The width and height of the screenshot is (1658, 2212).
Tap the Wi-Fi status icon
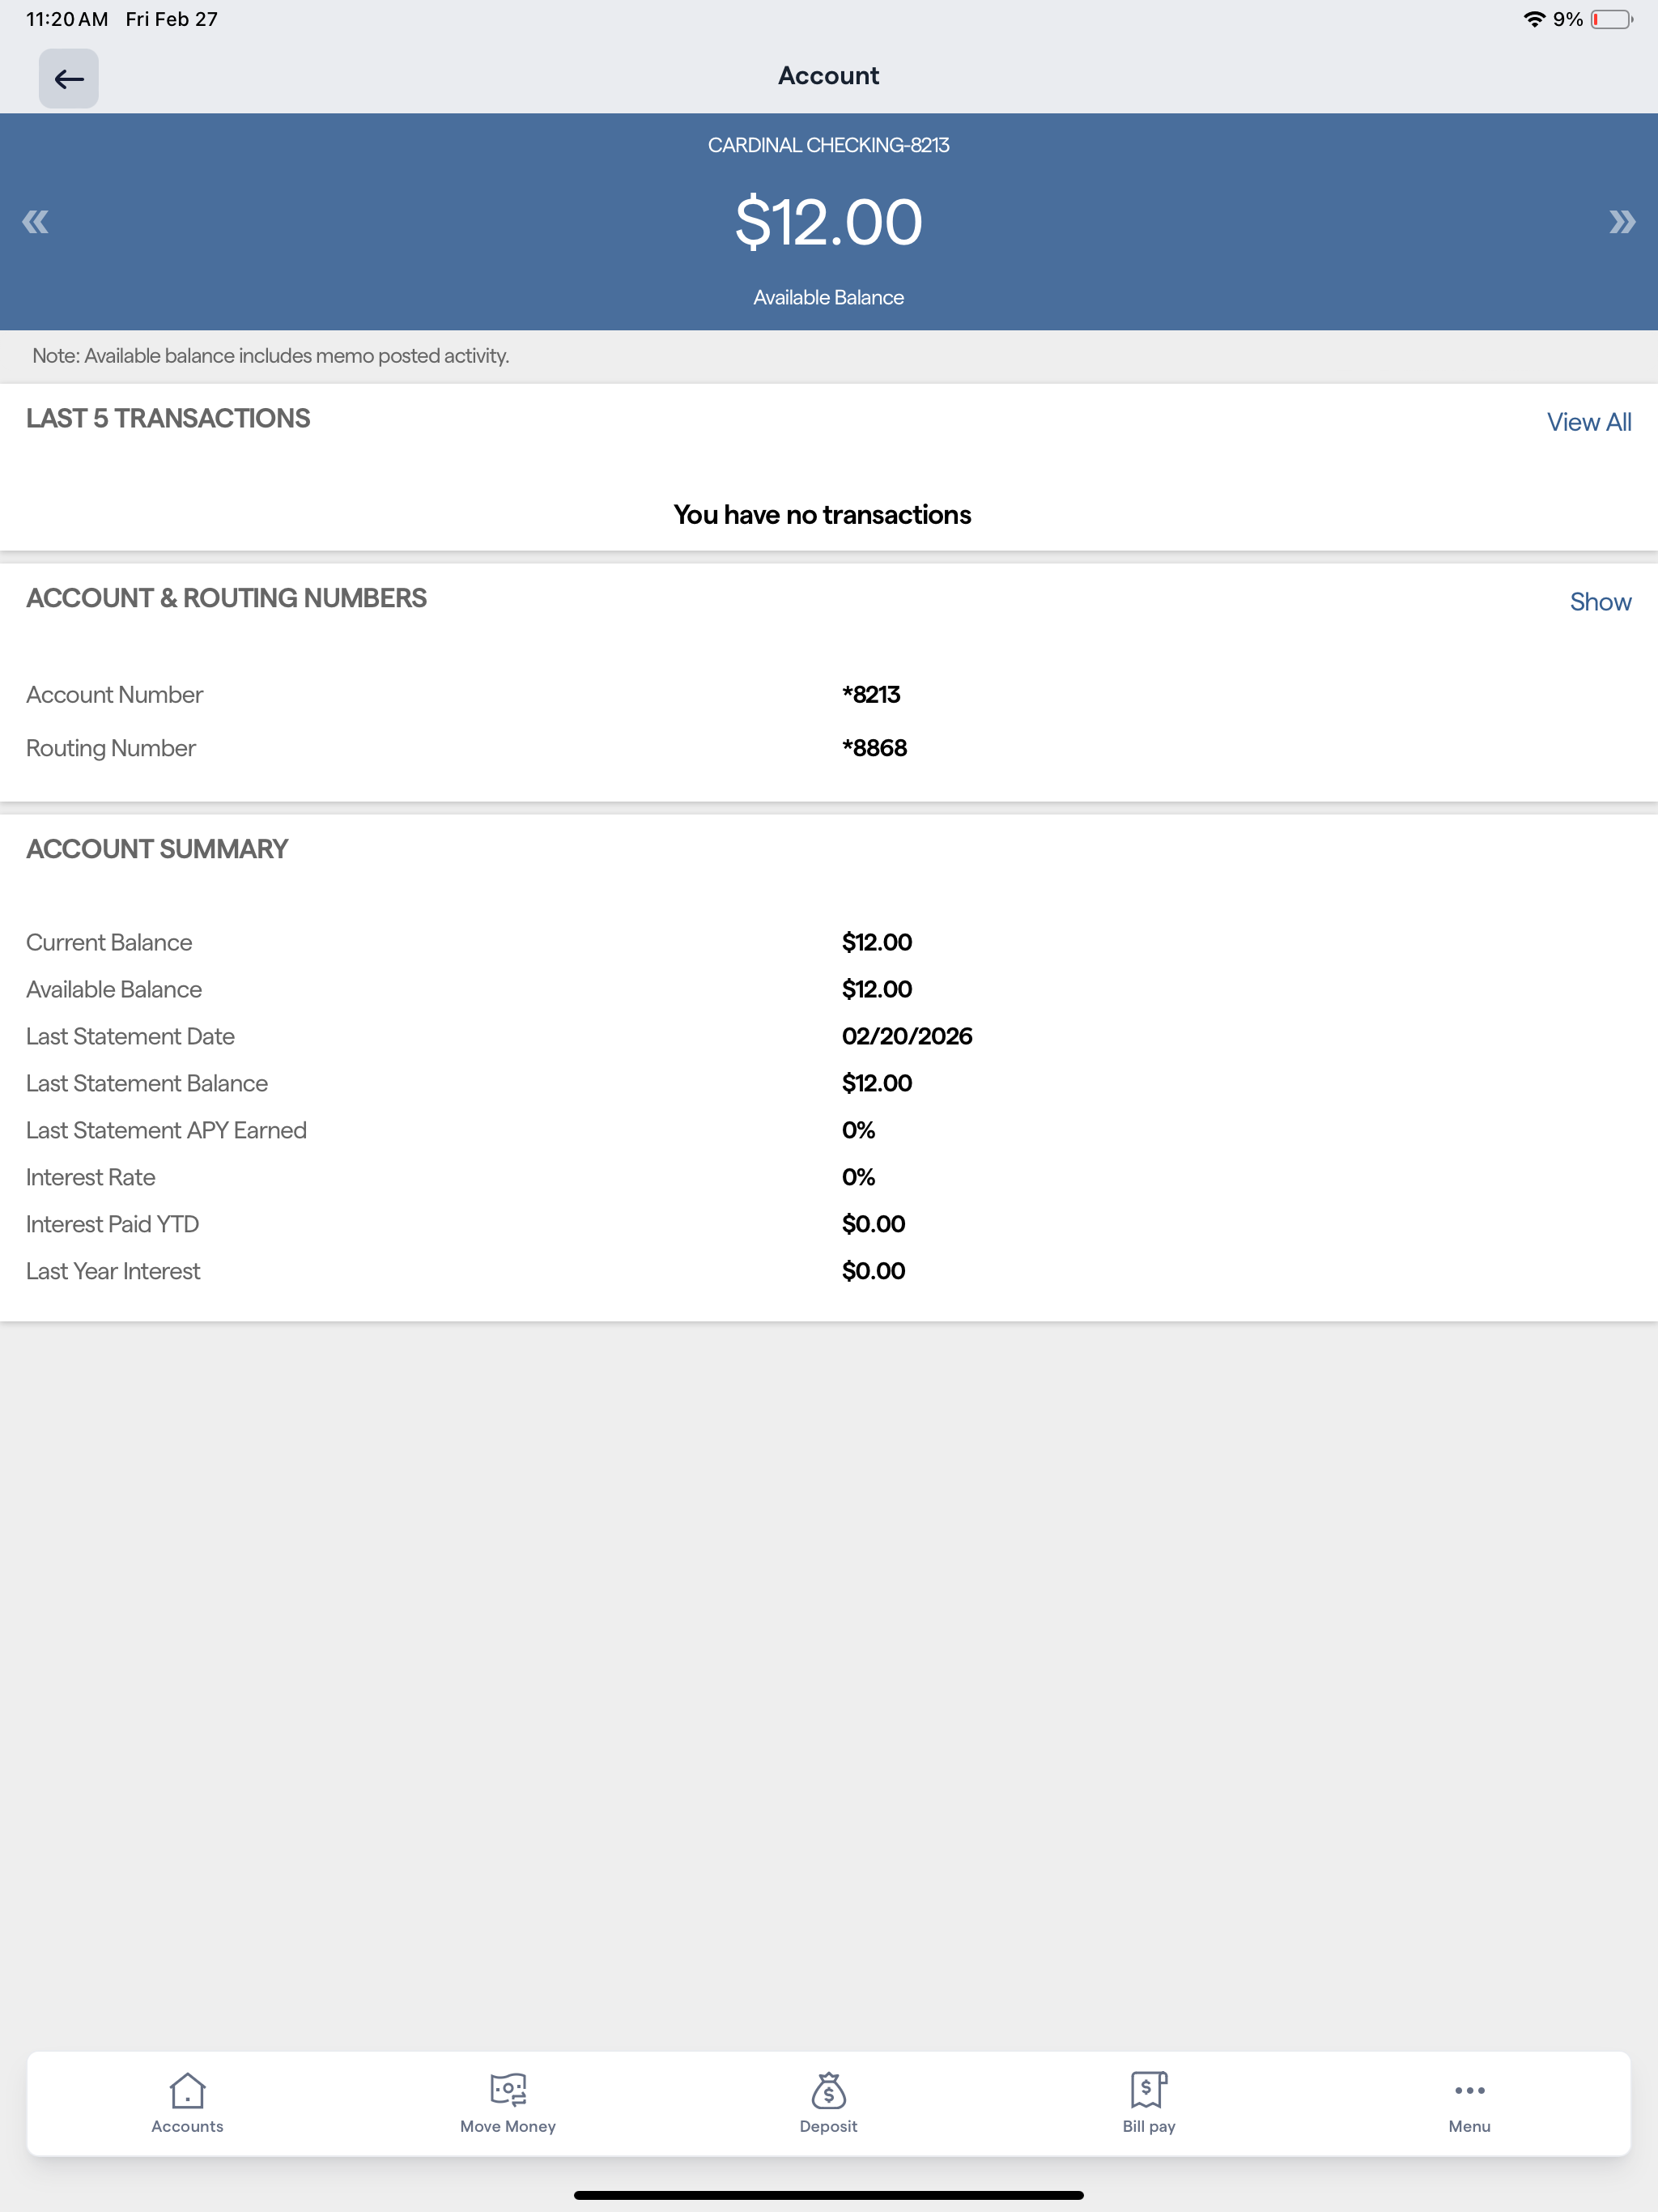[1534, 19]
